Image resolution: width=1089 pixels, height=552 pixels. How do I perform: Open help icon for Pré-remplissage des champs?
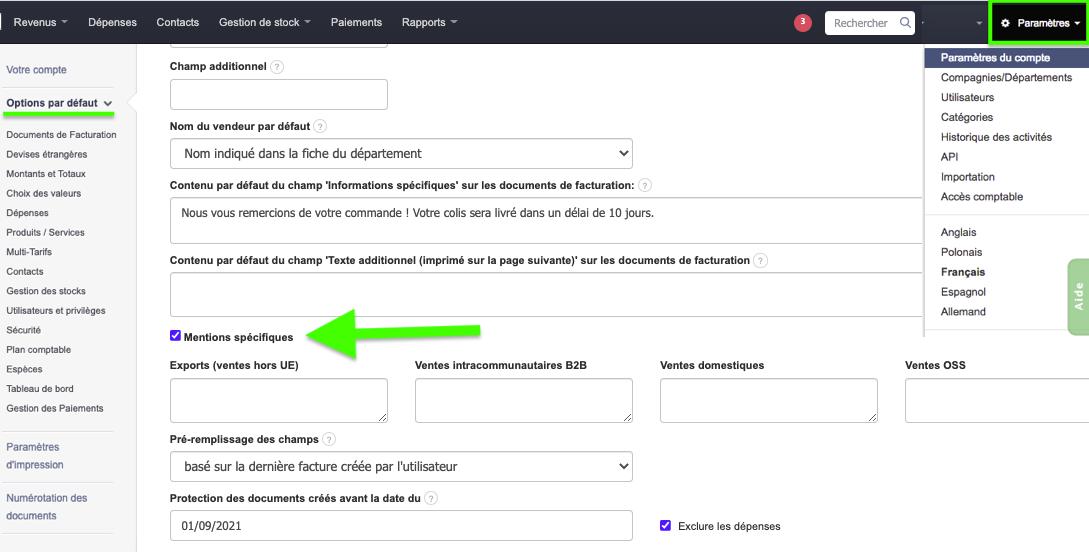click(x=329, y=440)
